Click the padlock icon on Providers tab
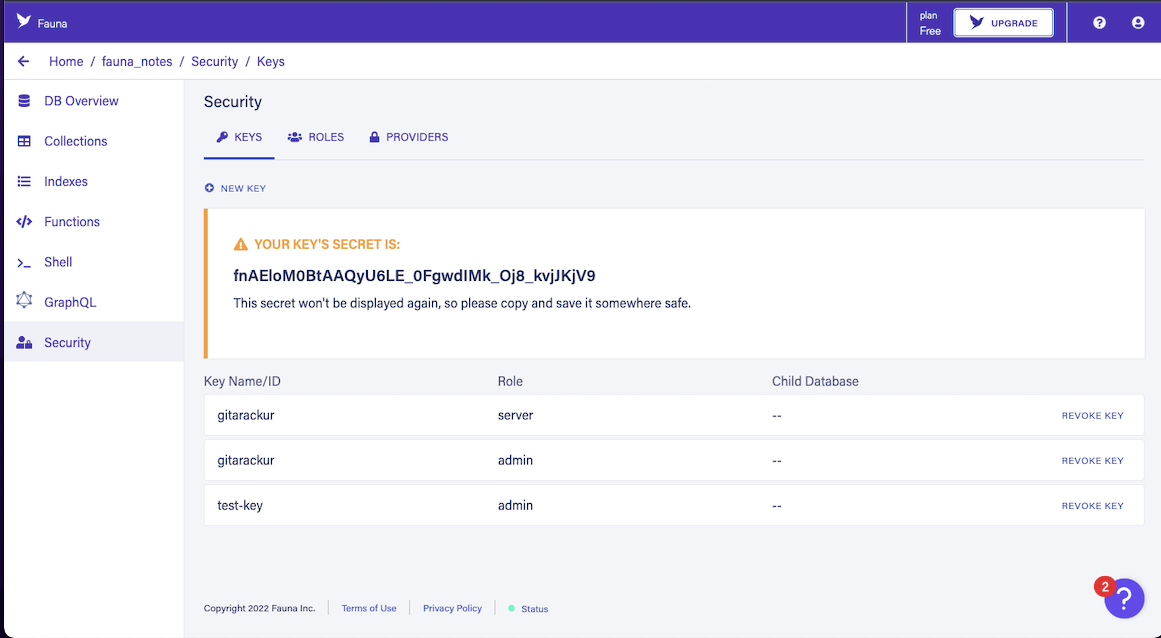This screenshot has height=638, width=1161. [x=375, y=137]
